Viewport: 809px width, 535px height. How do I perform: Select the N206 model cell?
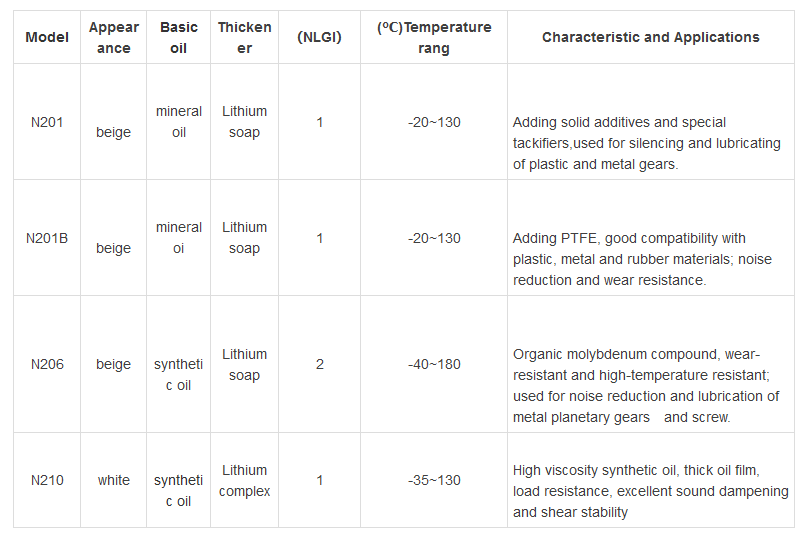[x=47, y=364]
